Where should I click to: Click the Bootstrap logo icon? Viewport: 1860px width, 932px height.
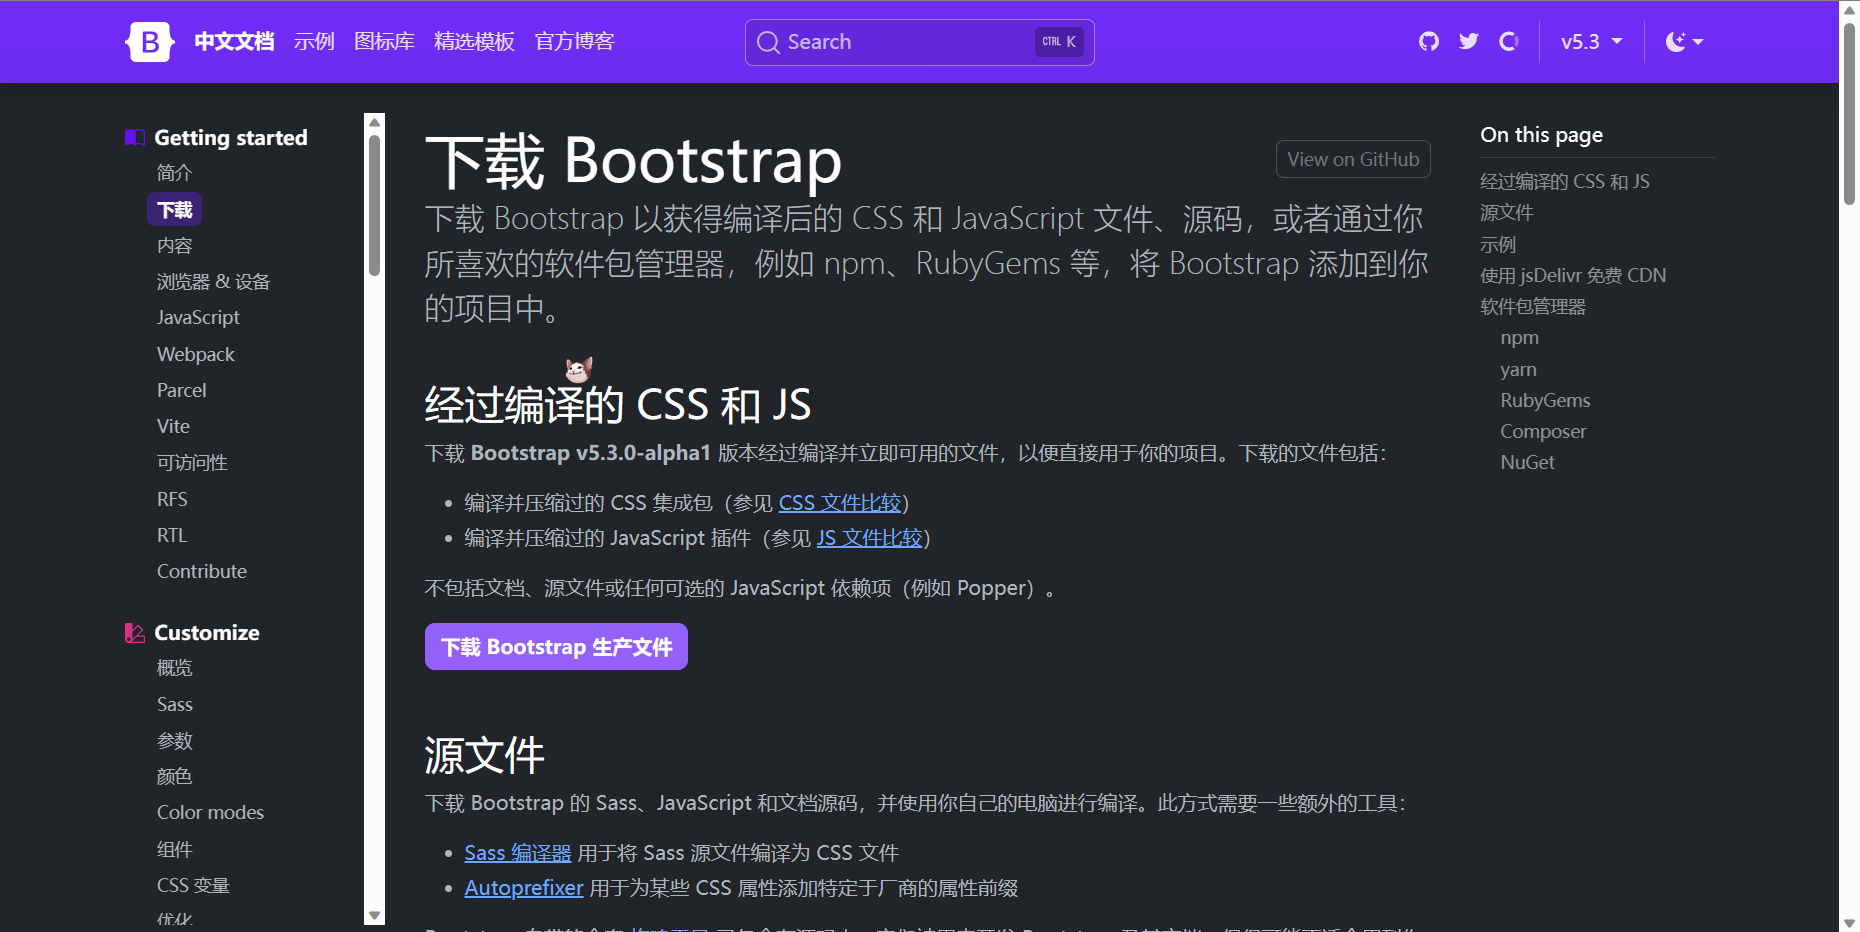[x=150, y=42]
